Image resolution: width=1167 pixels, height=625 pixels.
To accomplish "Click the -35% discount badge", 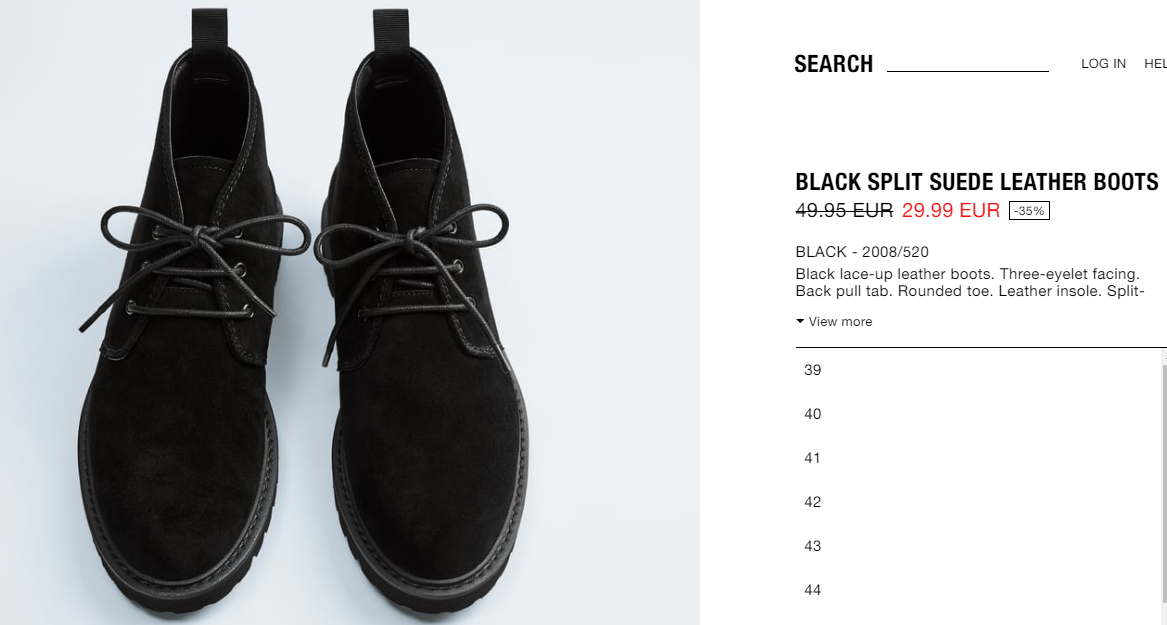I will pyautogui.click(x=1029, y=211).
